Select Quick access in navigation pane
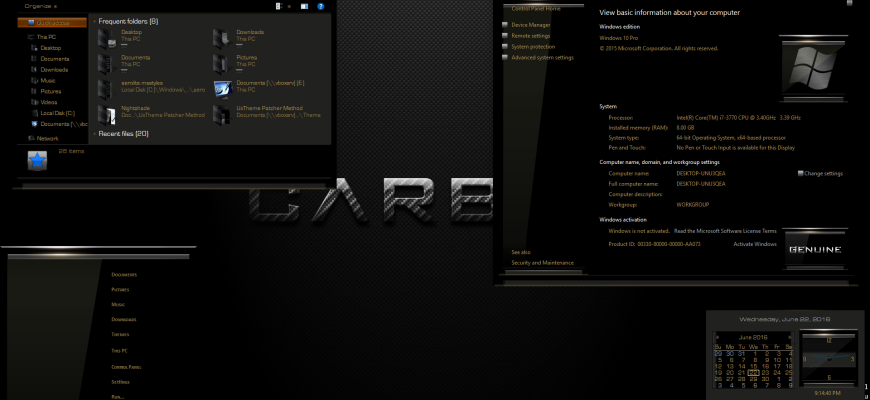This screenshot has width=870, height=400. click(x=52, y=23)
